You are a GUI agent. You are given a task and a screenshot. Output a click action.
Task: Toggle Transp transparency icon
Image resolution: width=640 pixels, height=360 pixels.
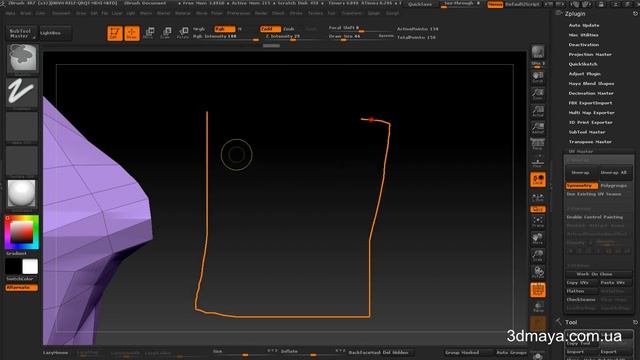pos(538,307)
